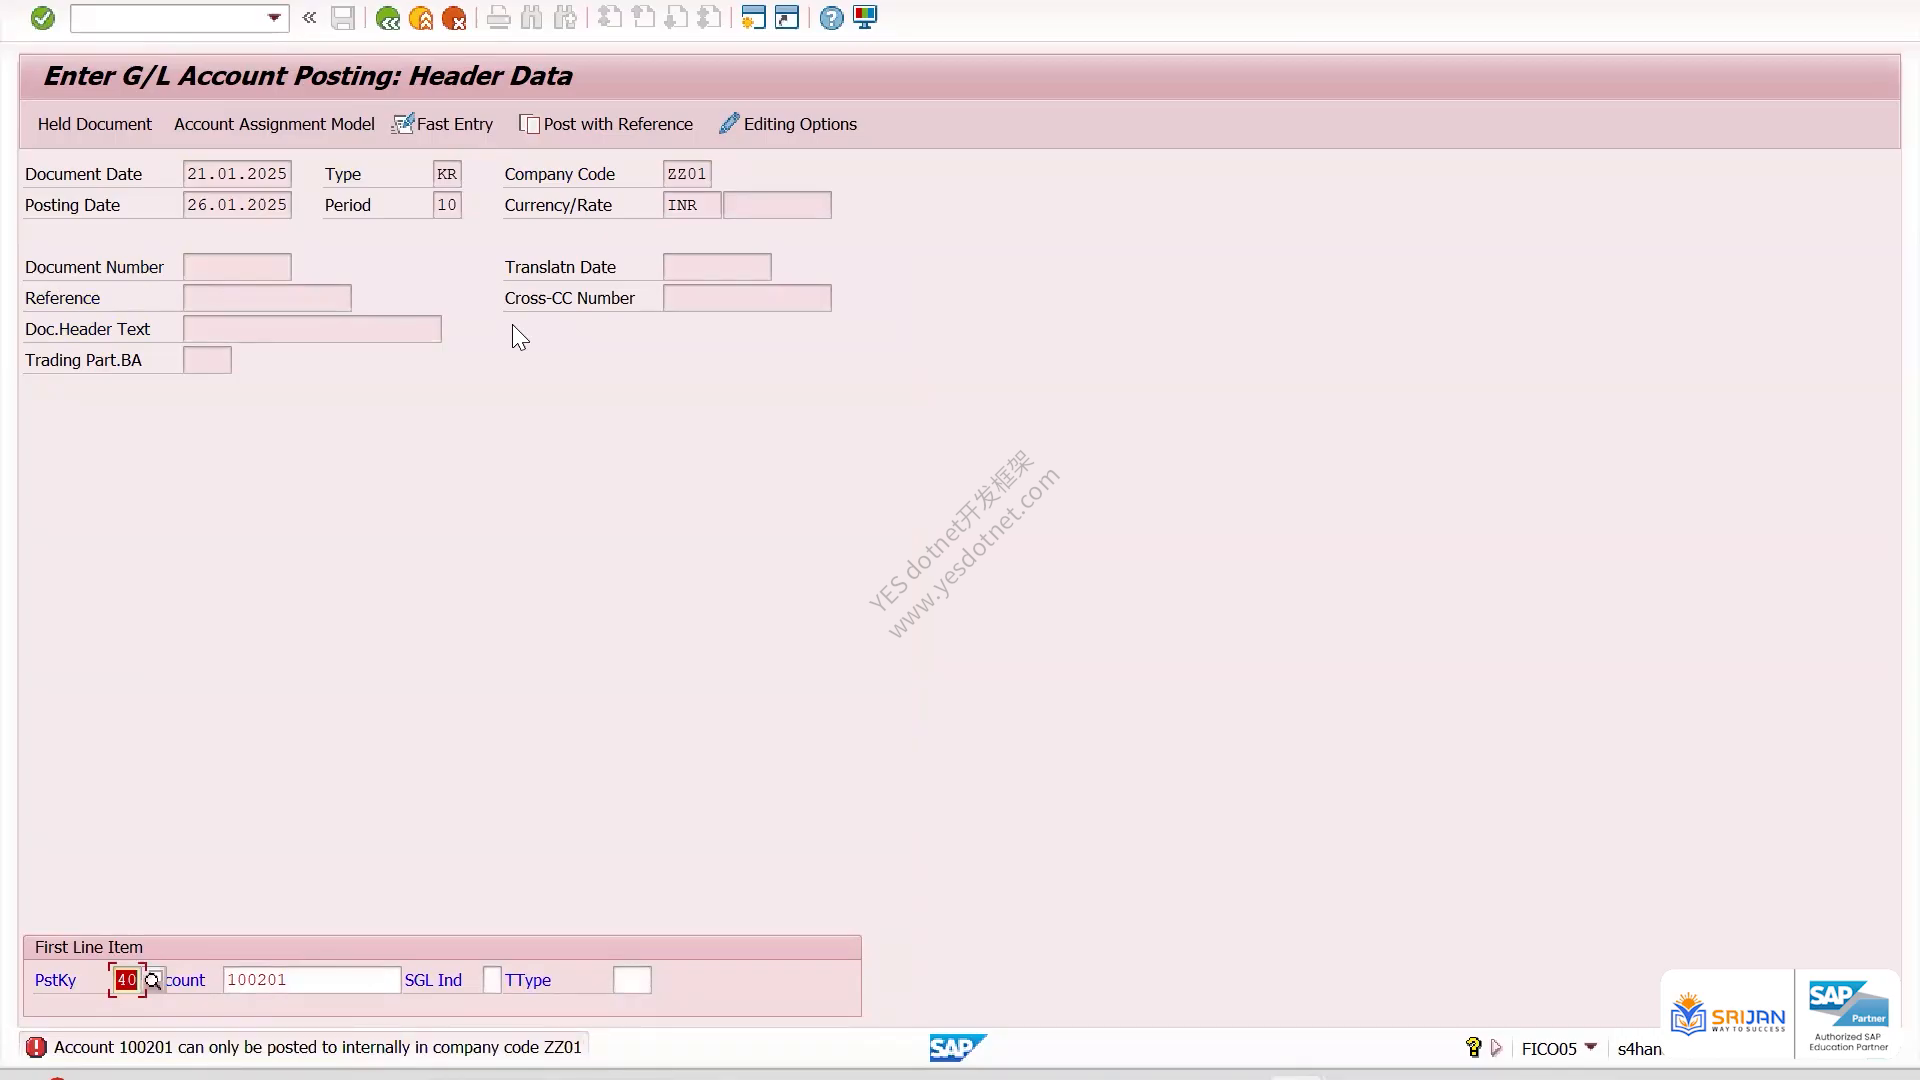The width and height of the screenshot is (1920, 1080).
Task: Open the transaction command field dropdown
Action: pyautogui.click(x=274, y=18)
